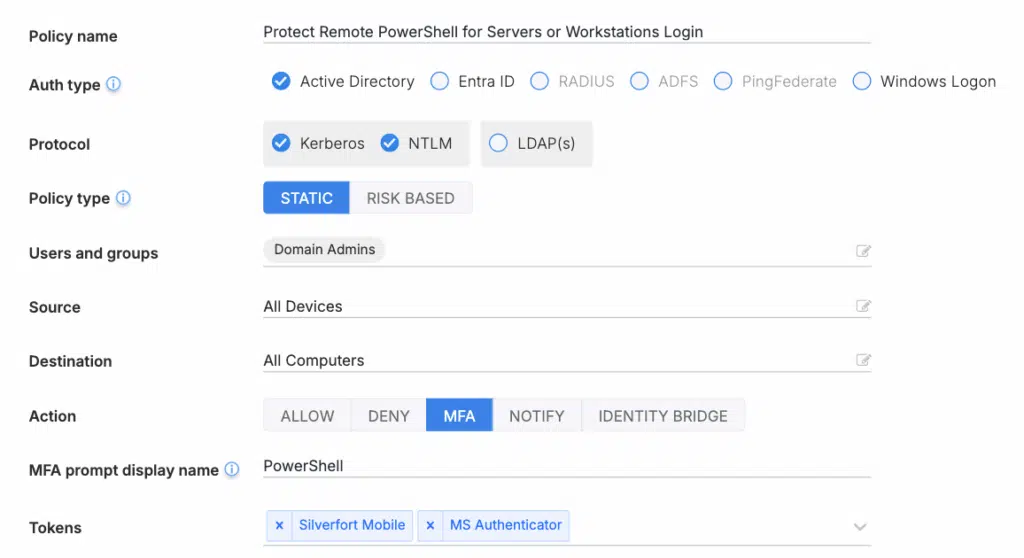Viewport: 1024px width, 558px height.
Task: Click the edit icon for Destination
Action: pyautogui.click(x=863, y=360)
